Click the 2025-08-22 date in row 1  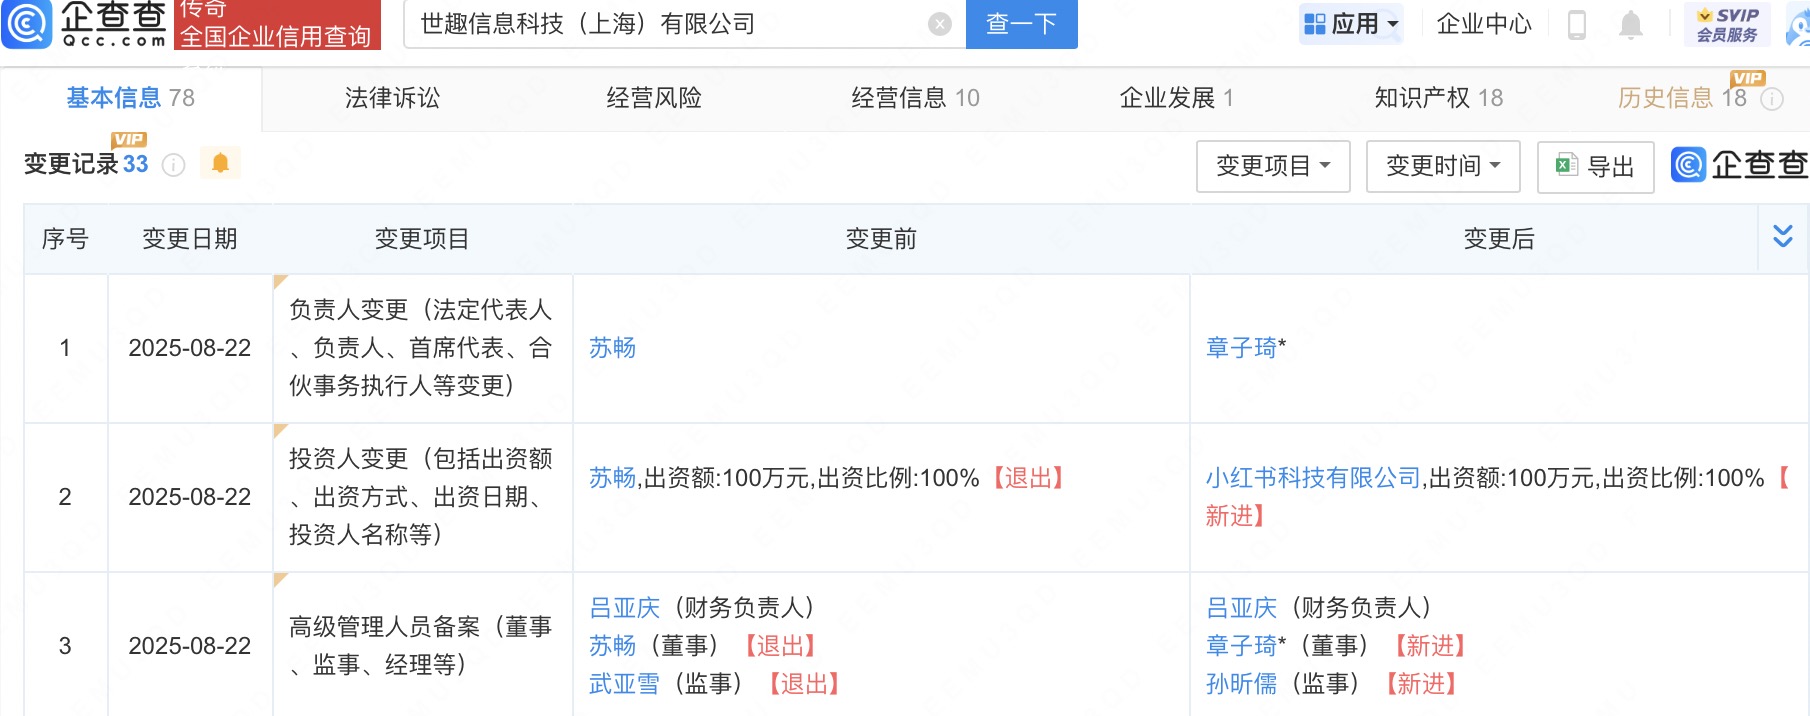coord(190,348)
